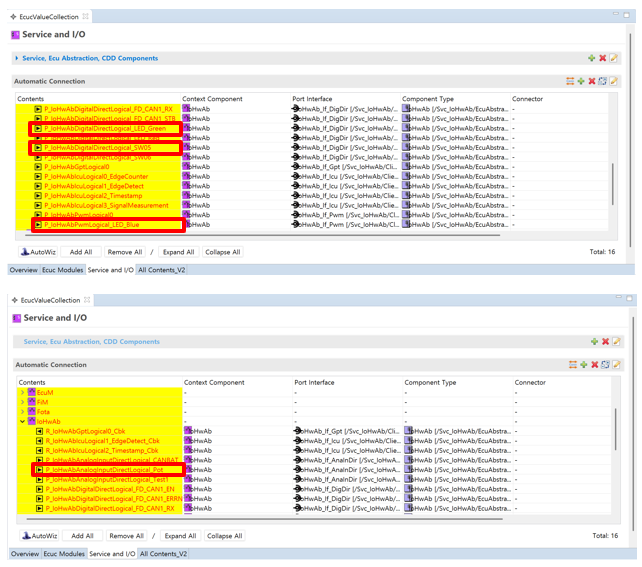Click blue refresh icon in upper Automatic Connection bar

click(x=602, y=81)
